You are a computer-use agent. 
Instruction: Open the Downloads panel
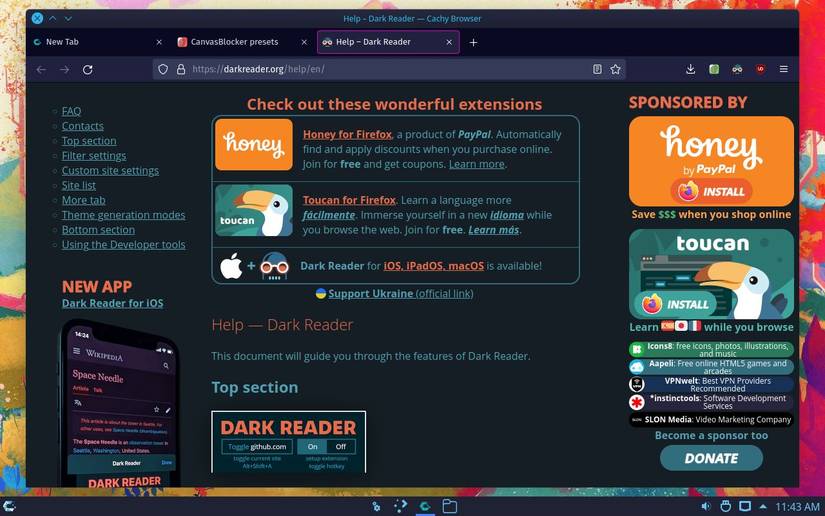coord(690,69)
